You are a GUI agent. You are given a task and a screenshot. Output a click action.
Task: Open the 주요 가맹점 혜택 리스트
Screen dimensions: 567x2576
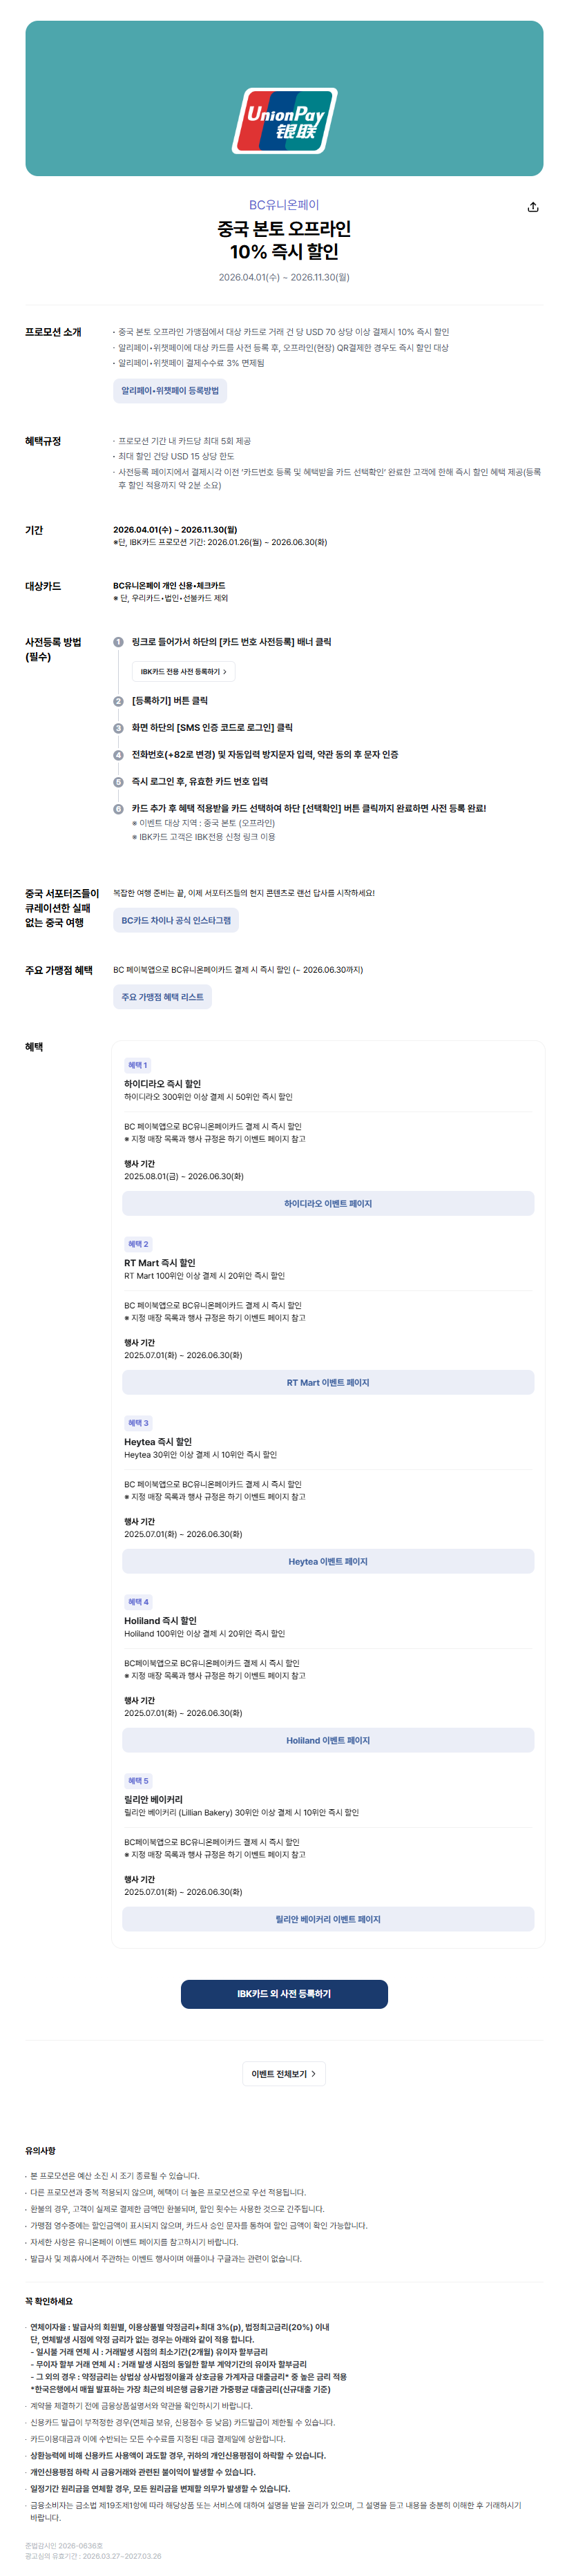[x=162, y=997]
